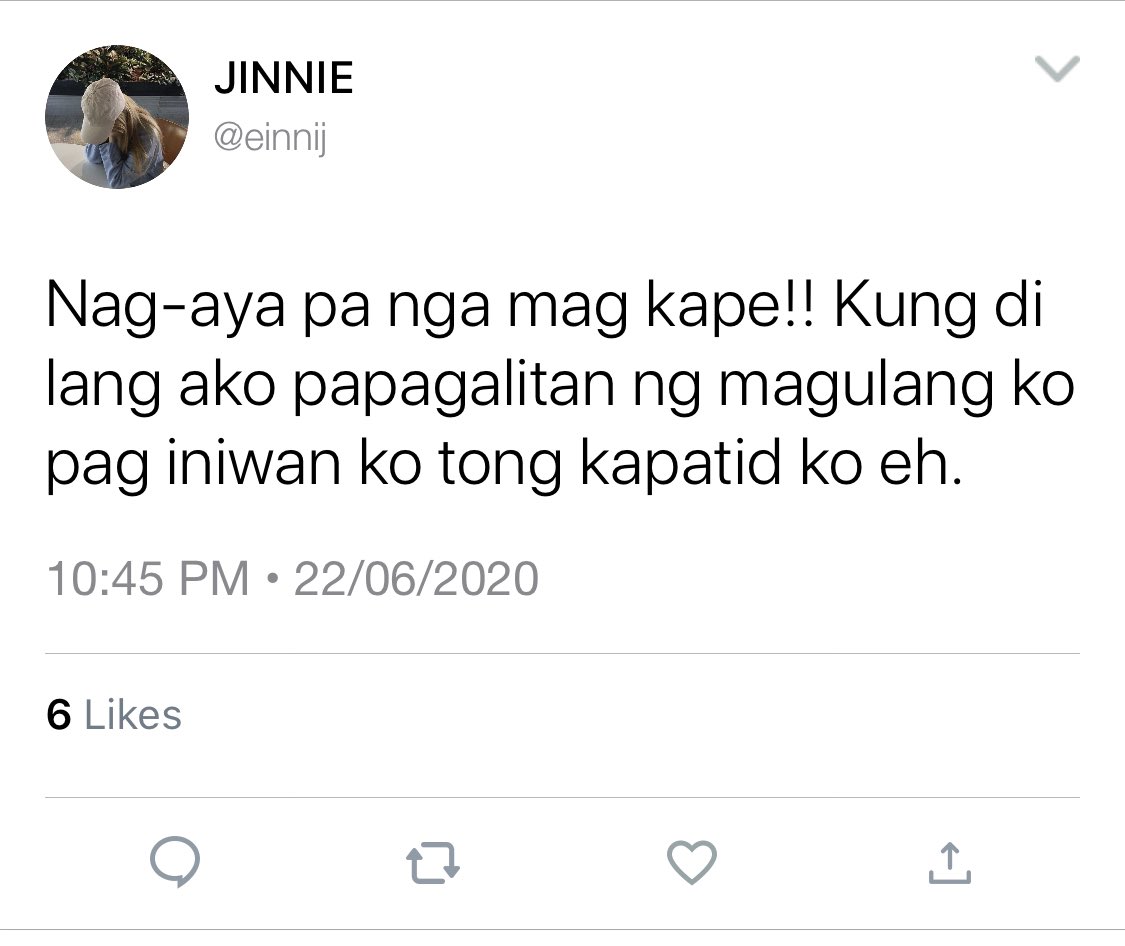The width and height of the screenshot is (1125, 946).
Task: Click the word Likes beside the count
Action: [x=133, y=715]
